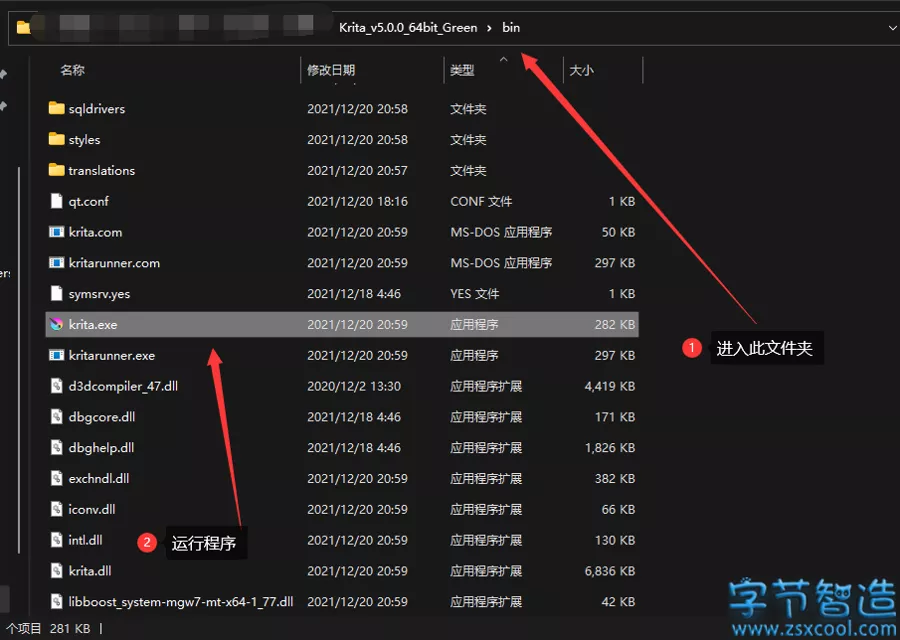Click the MS-DOS 应用程序 type of krita.com
This screenshot has height=640, width=900.
(501, 232)
